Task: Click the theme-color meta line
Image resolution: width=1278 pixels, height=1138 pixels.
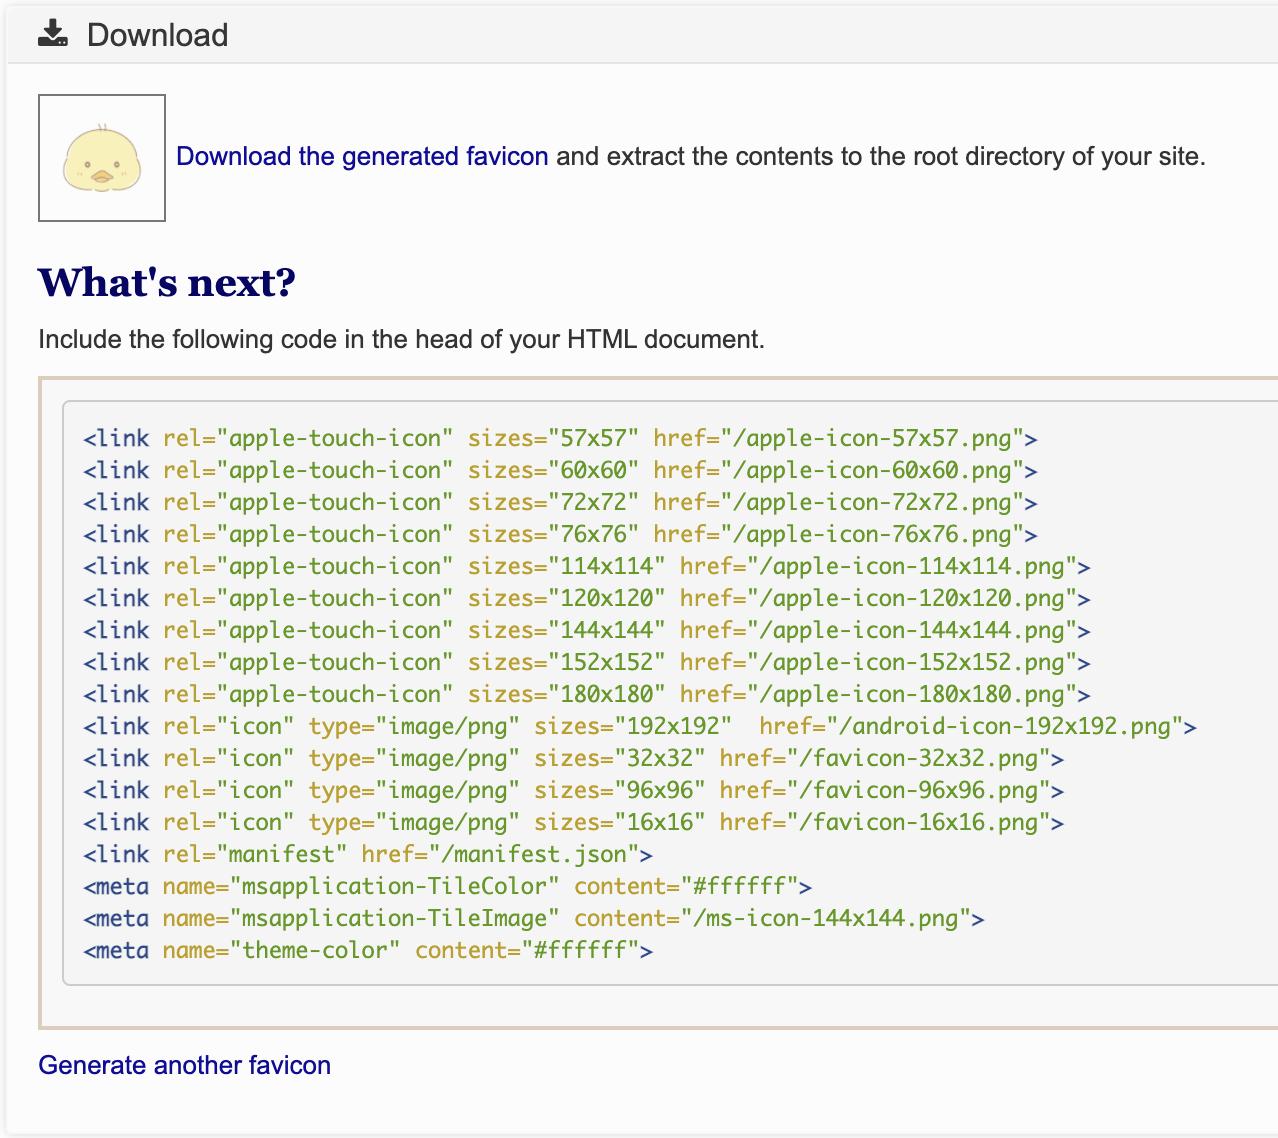Action: [368, 950]
